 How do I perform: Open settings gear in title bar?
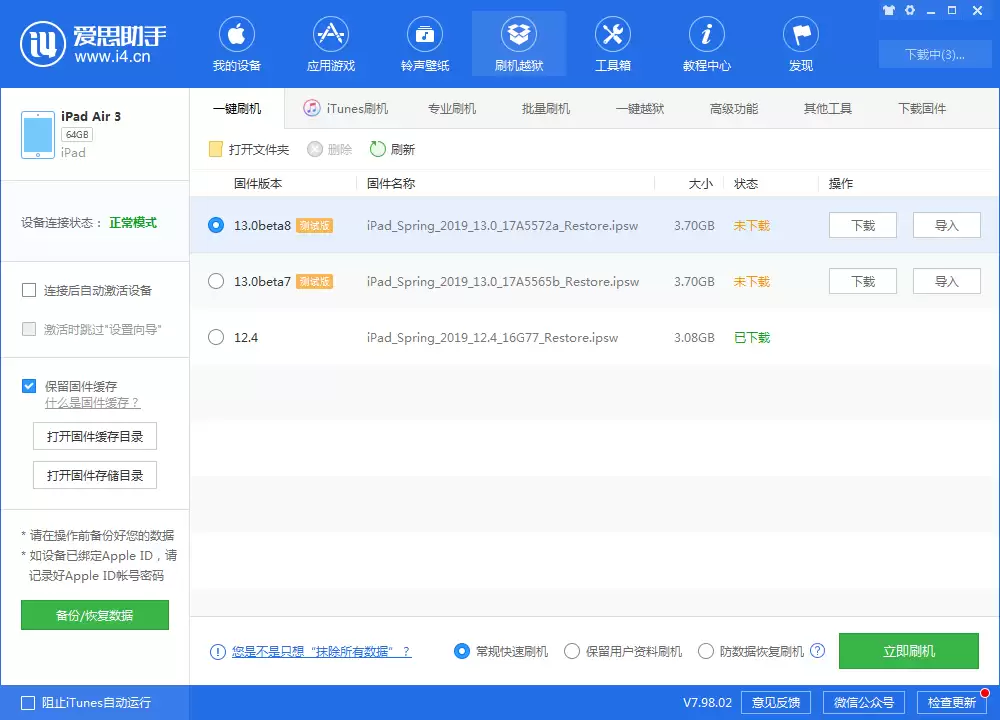click(910, 10)
